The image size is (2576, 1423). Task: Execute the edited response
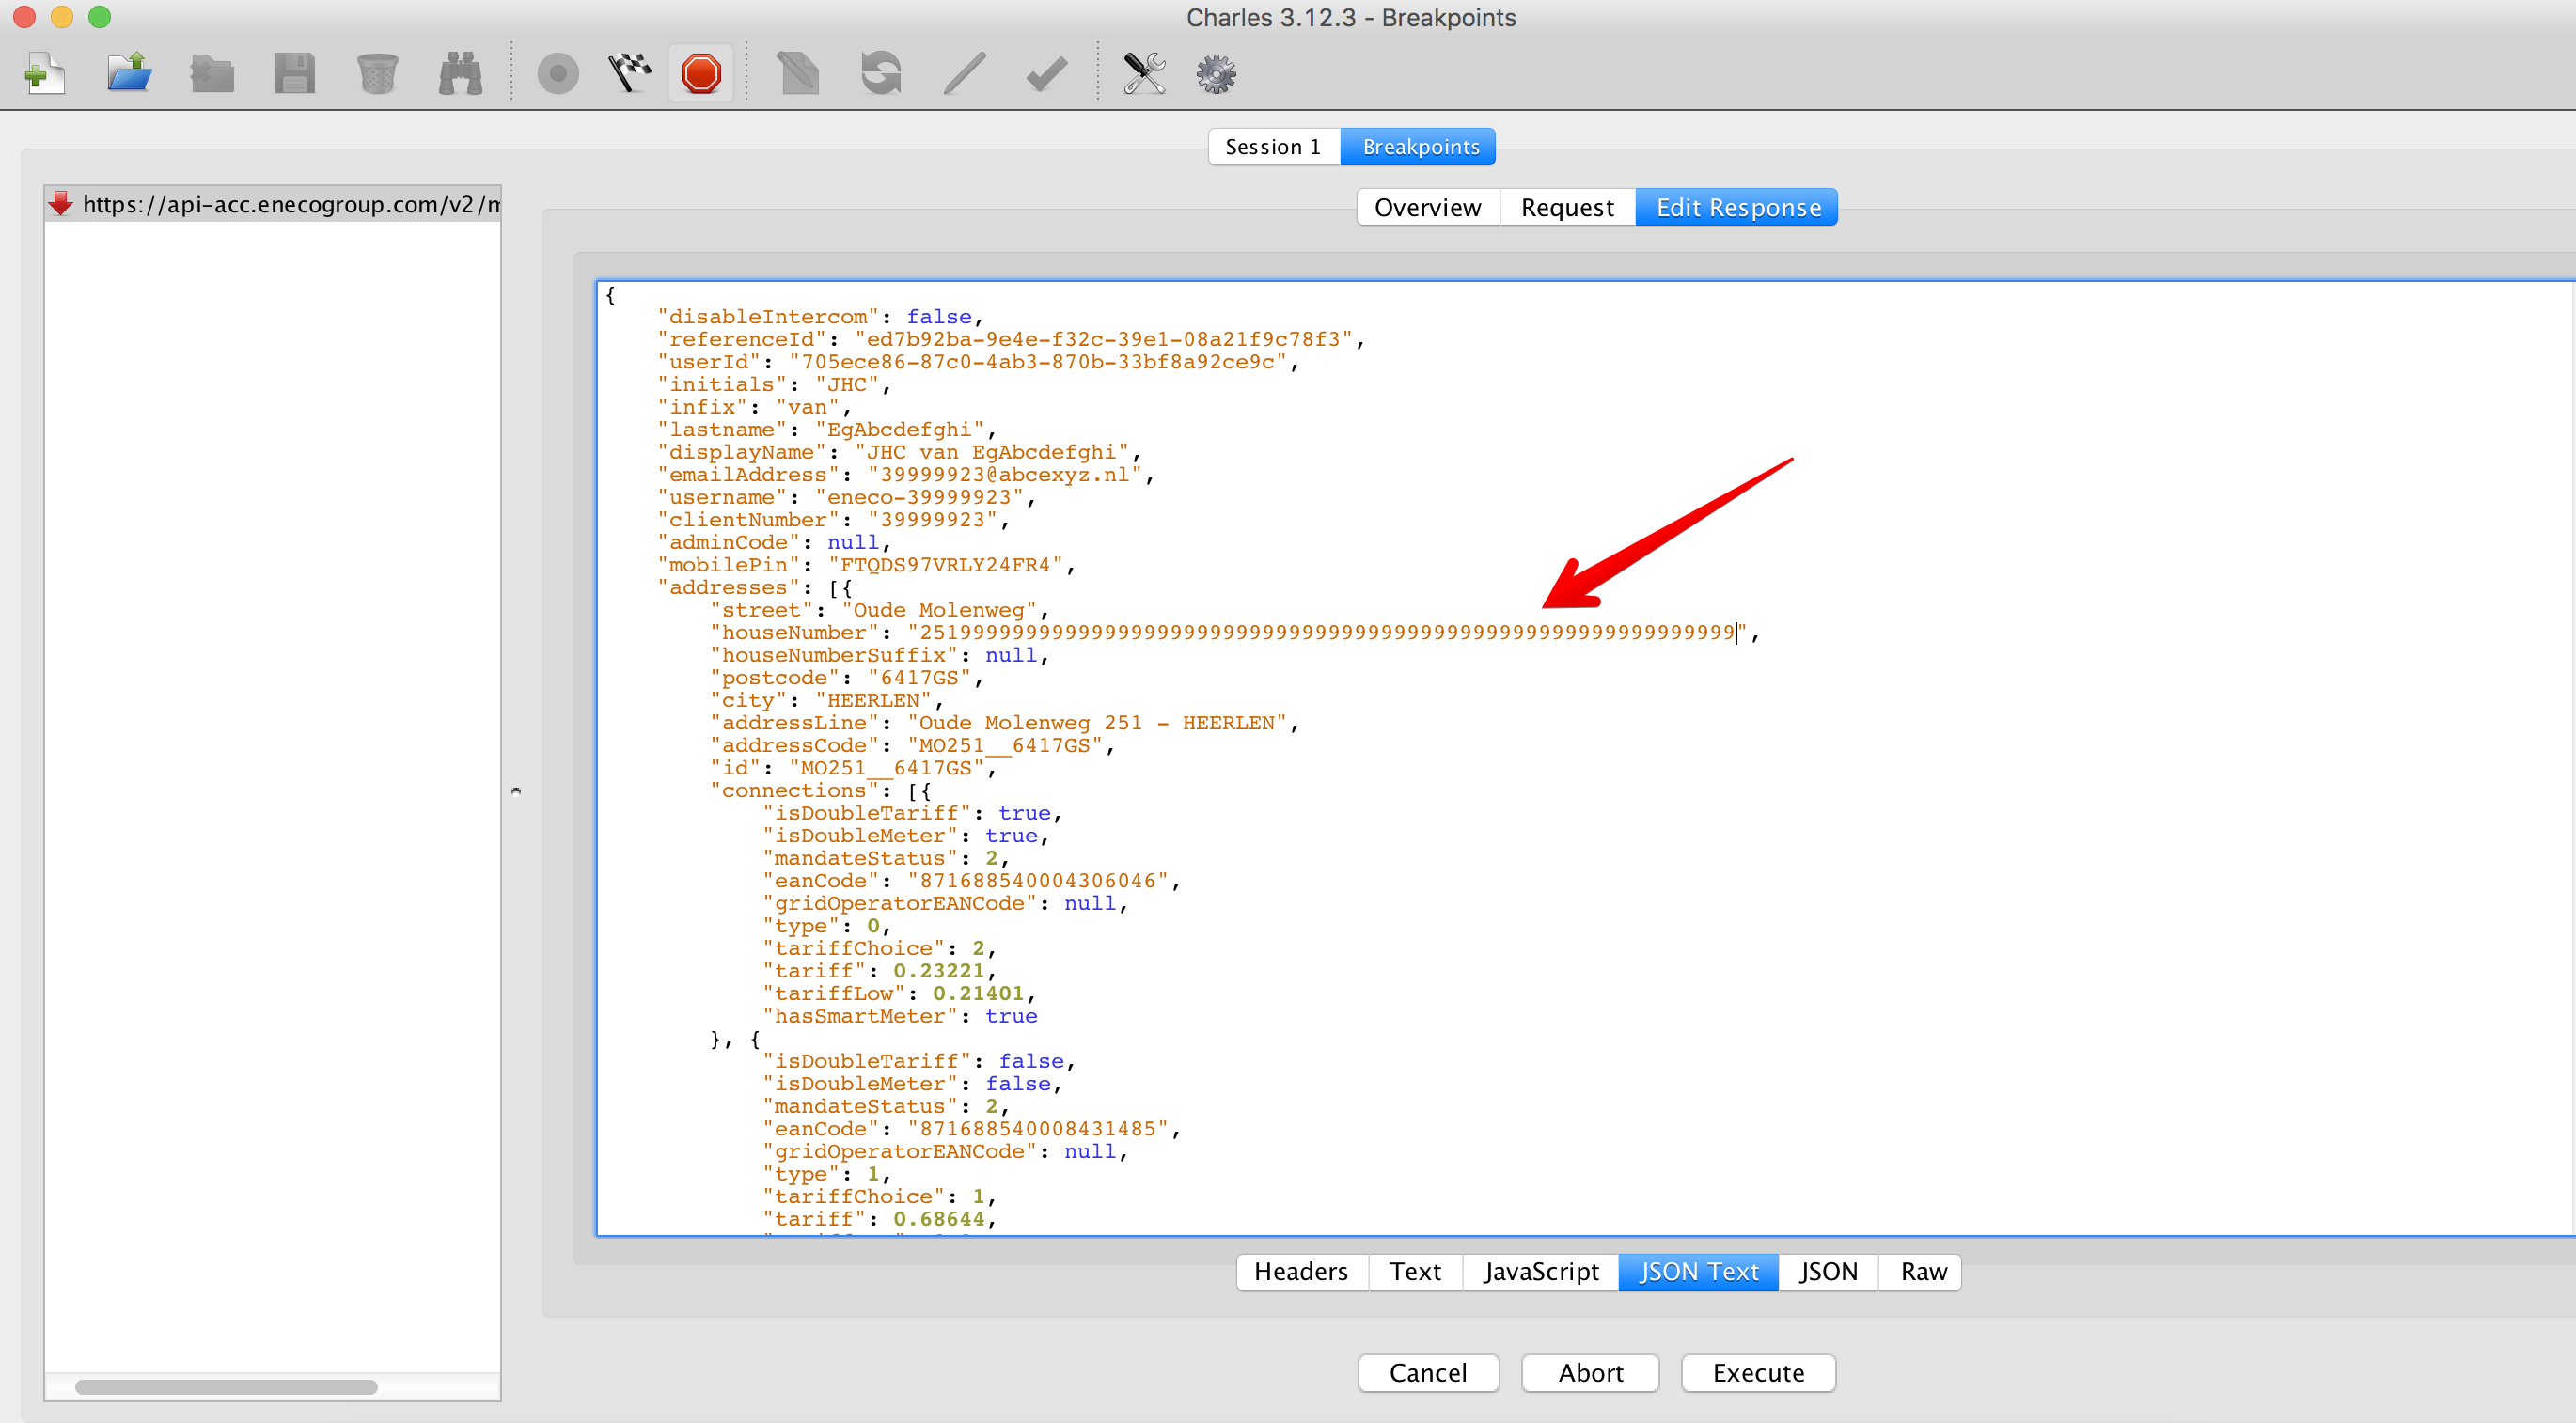tap(1757, 1373)
